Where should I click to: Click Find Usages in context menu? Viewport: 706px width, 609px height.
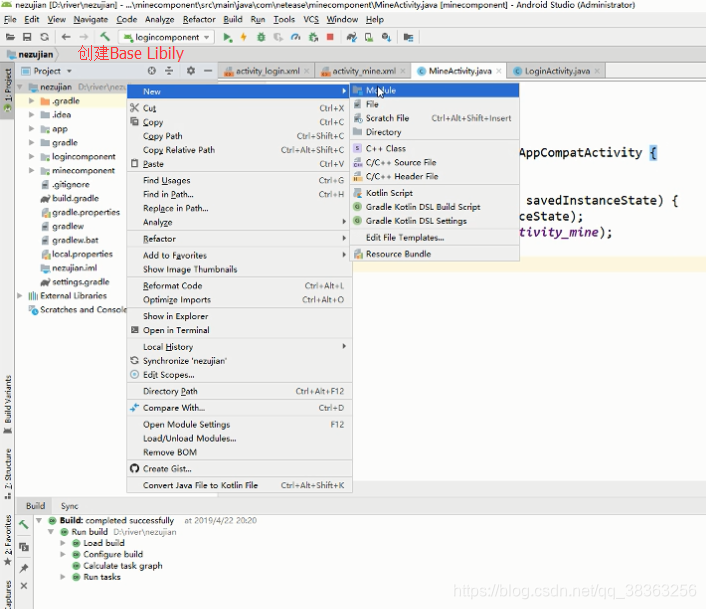(x=239, y=180)
